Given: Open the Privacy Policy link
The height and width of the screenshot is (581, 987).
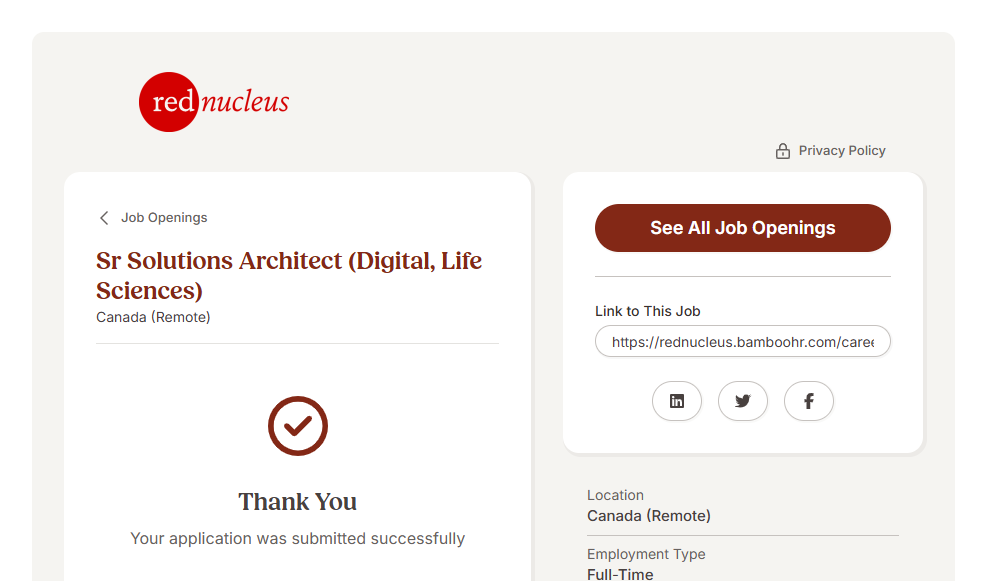Looking at the screenshot, I should coord(842,151).
